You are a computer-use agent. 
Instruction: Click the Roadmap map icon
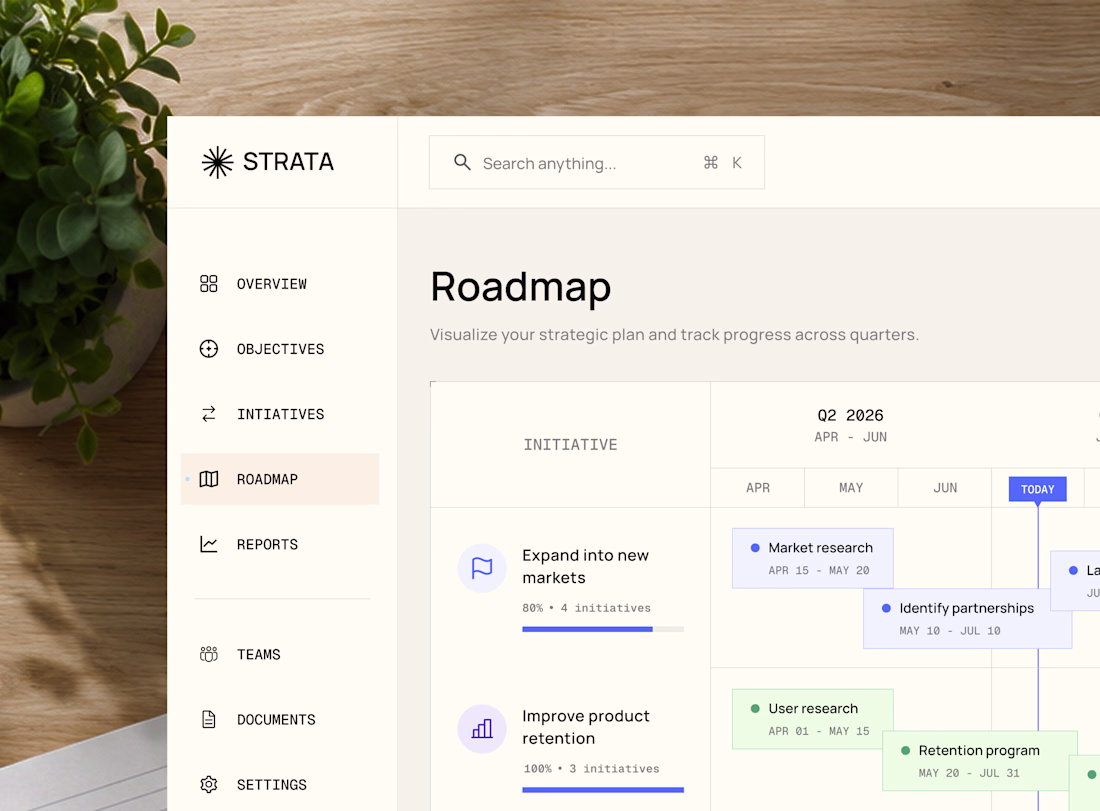208,479
